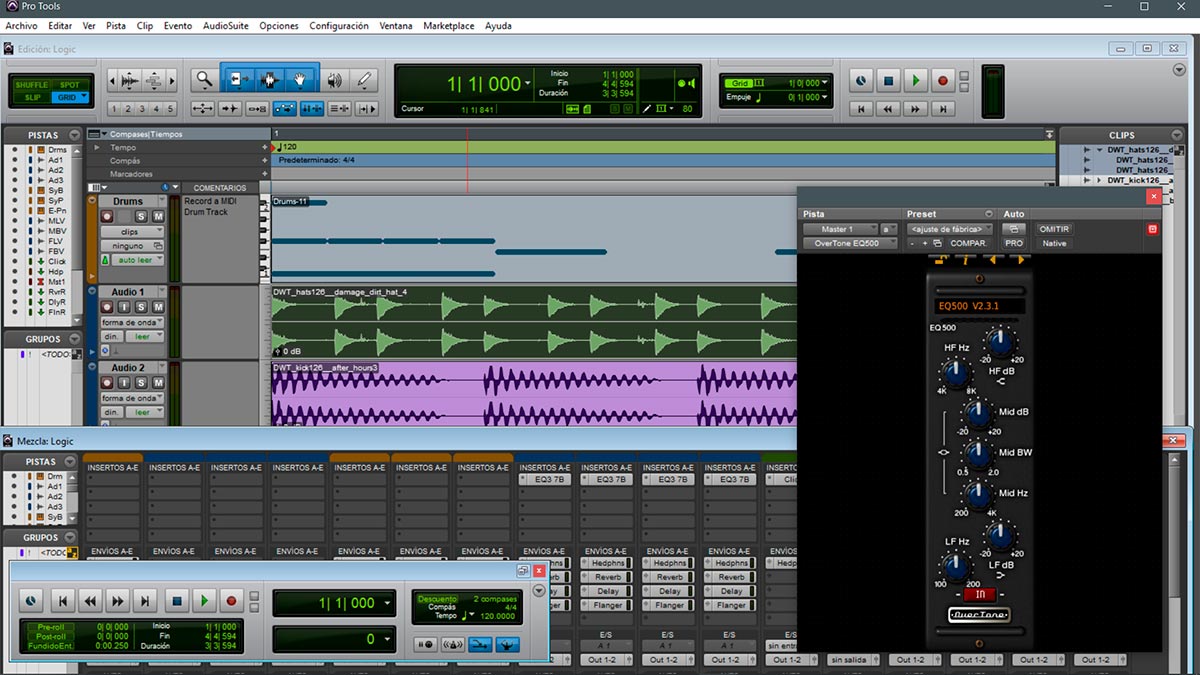Toggle the IN button on EQ500 plugin
The width and height of the screenshot is (1200, 675).
coord(980,595)
